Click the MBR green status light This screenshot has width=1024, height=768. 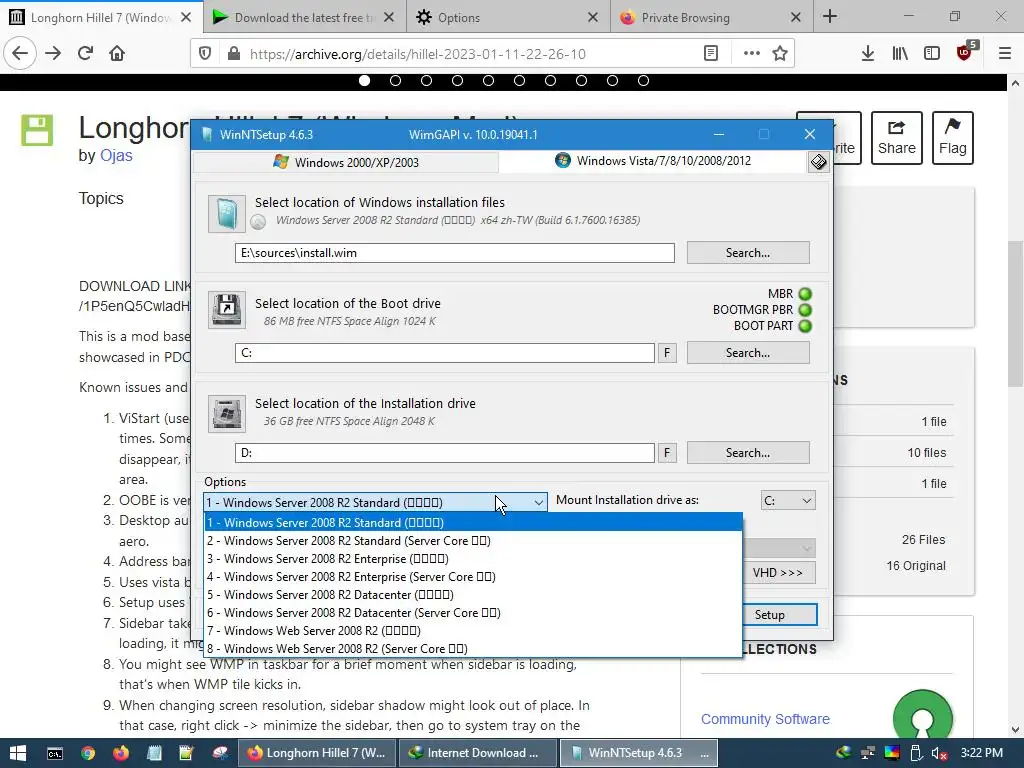[805, 294]
